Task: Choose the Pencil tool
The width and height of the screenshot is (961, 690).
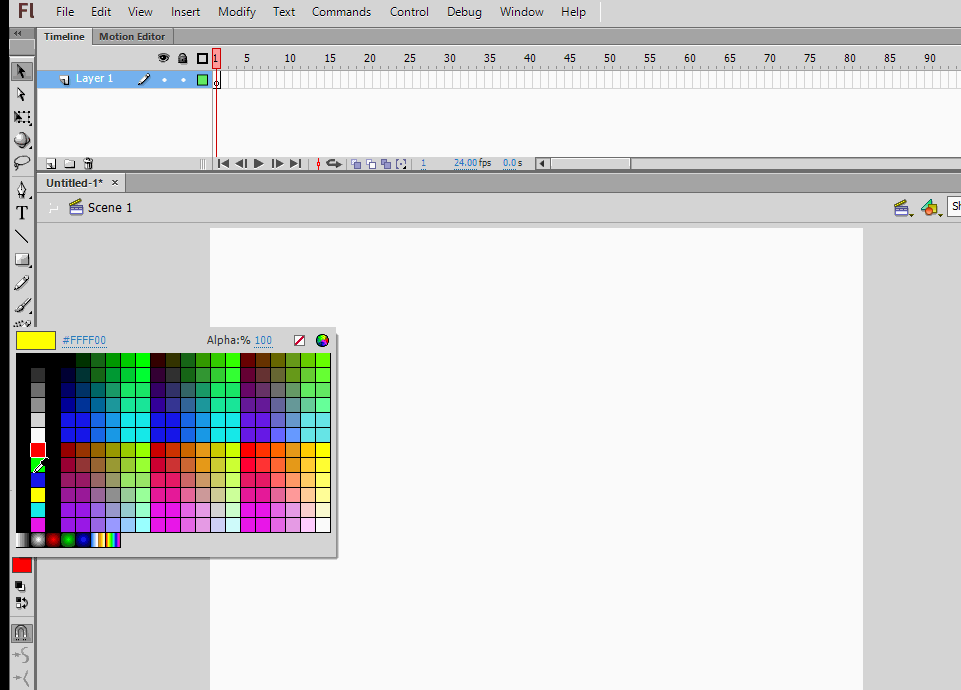Action: (21, 284)
